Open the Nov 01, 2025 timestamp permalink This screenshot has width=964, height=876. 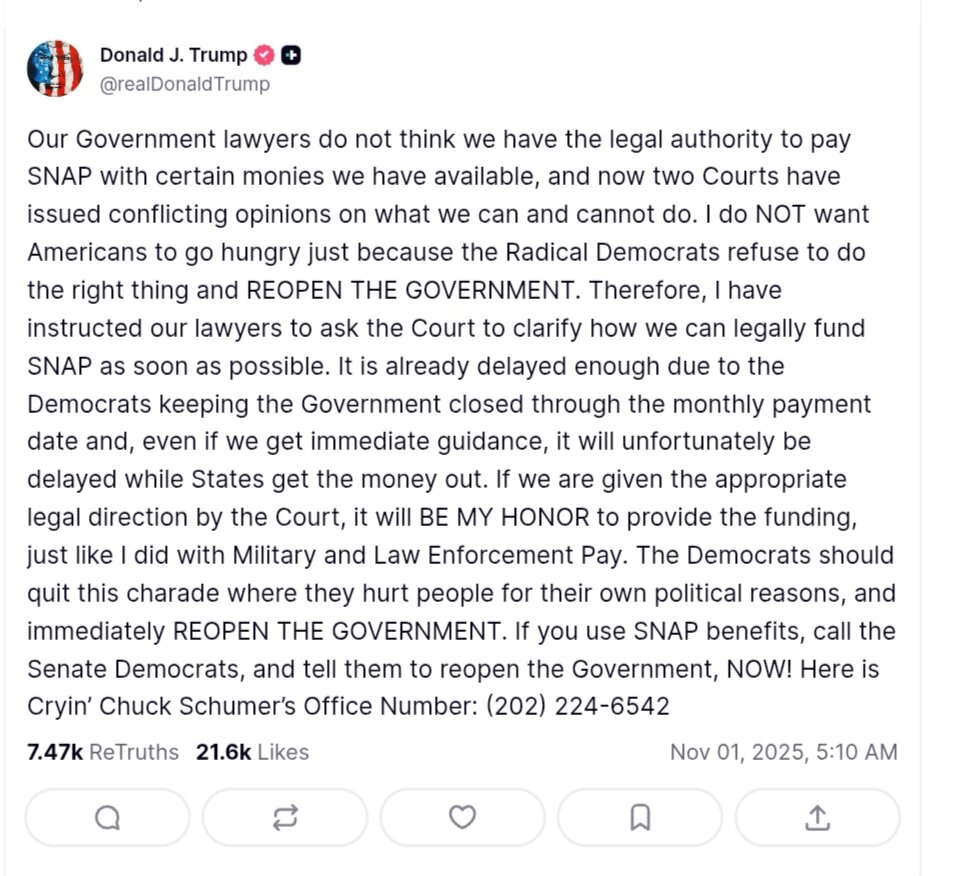point(783,752)
